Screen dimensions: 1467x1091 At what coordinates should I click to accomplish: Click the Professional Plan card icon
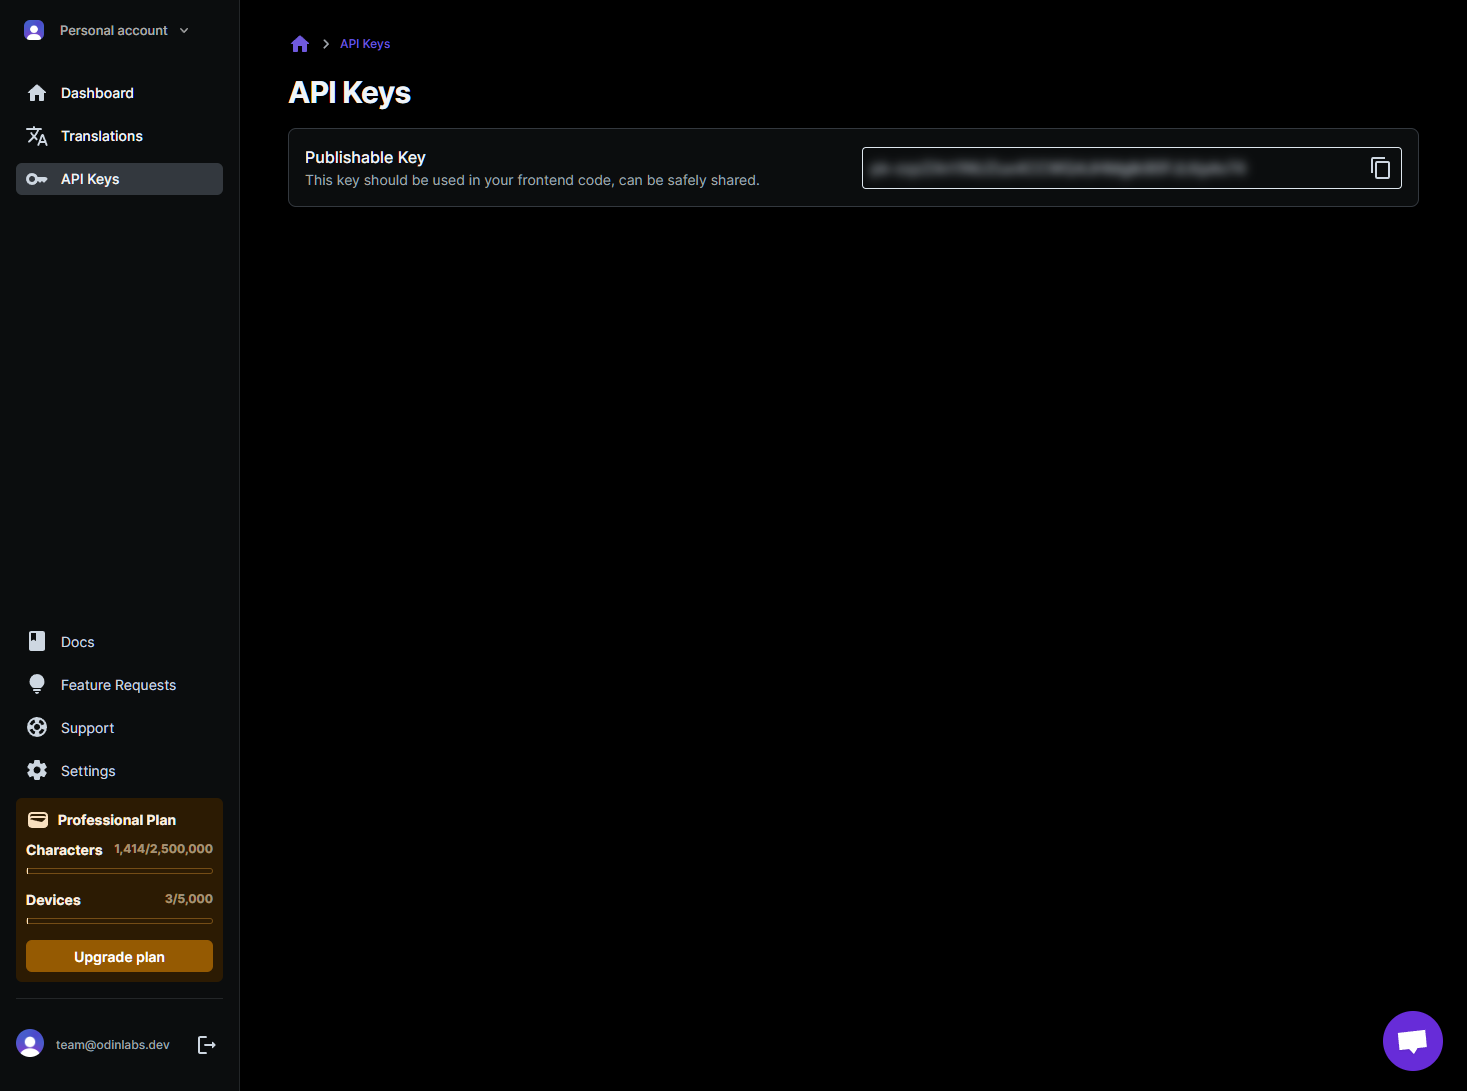(x=38, y=820)
